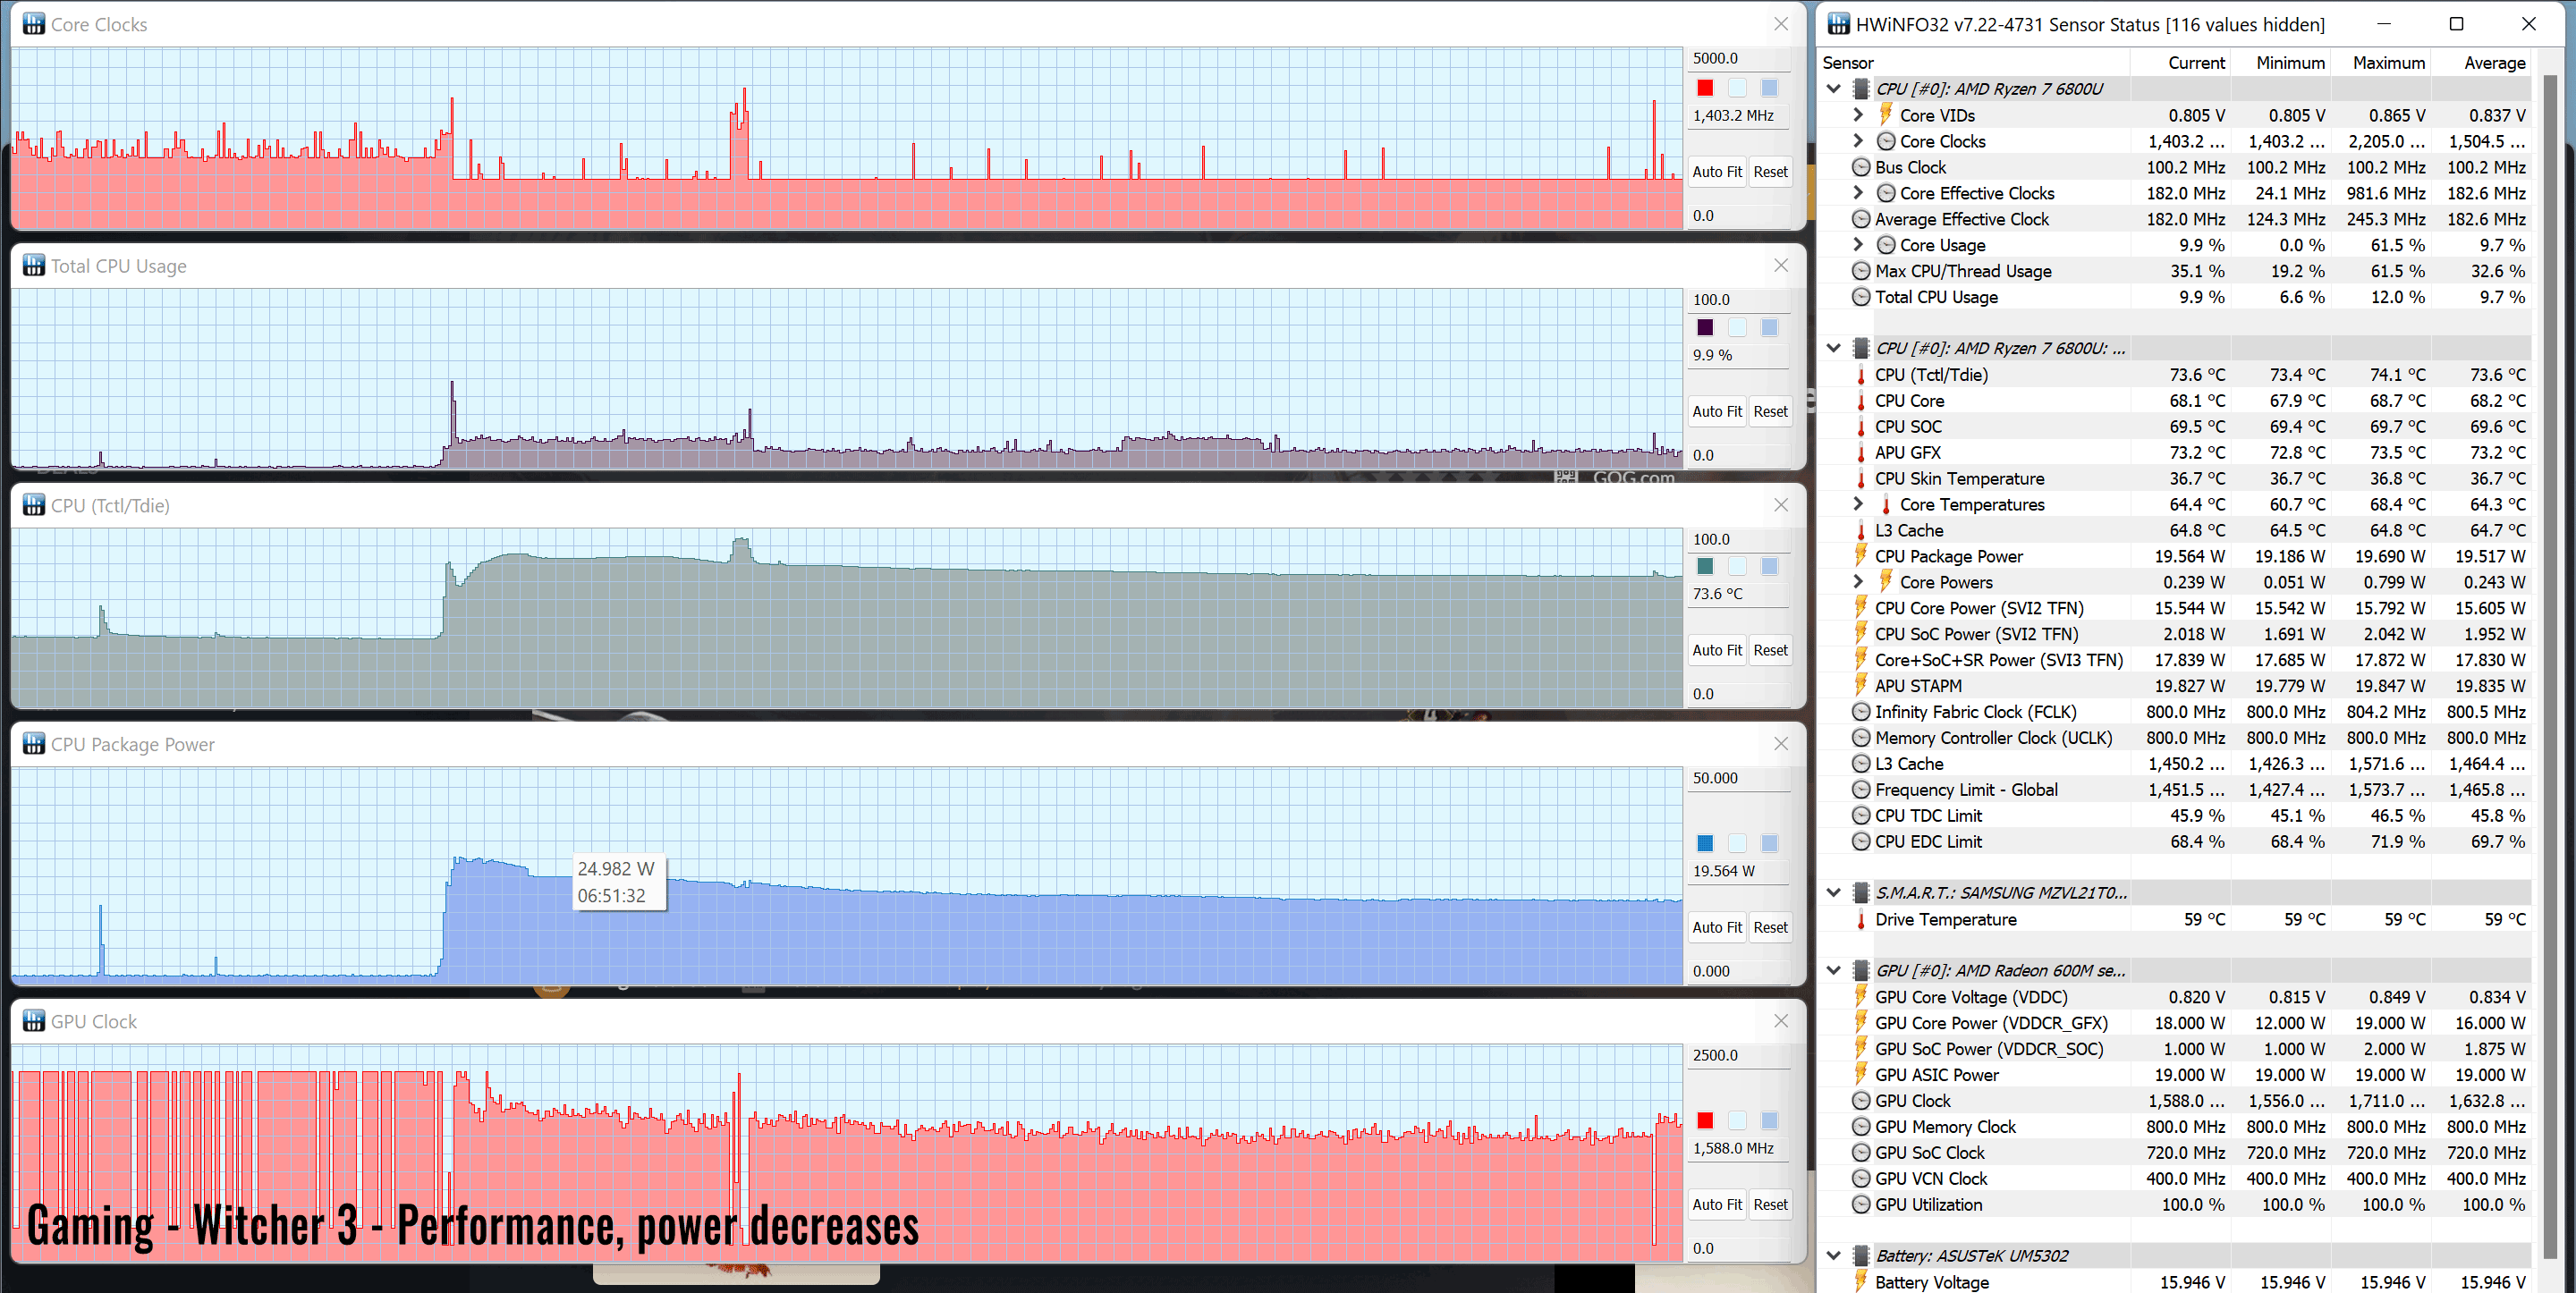Select the CPU SoC Power (SVI2 TFN) row
The image size is (2576, 1293).
pyautogui.click(x=2175, y=634)
